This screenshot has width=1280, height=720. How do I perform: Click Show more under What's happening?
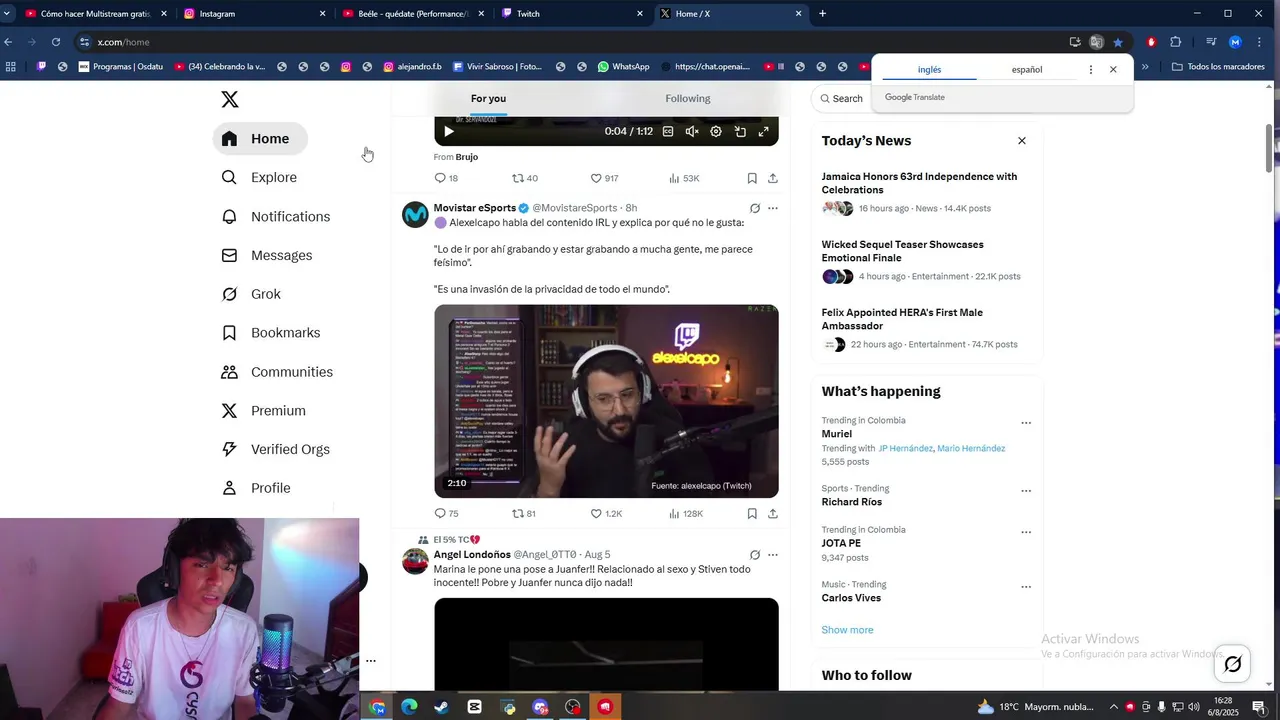pos(848,630)
